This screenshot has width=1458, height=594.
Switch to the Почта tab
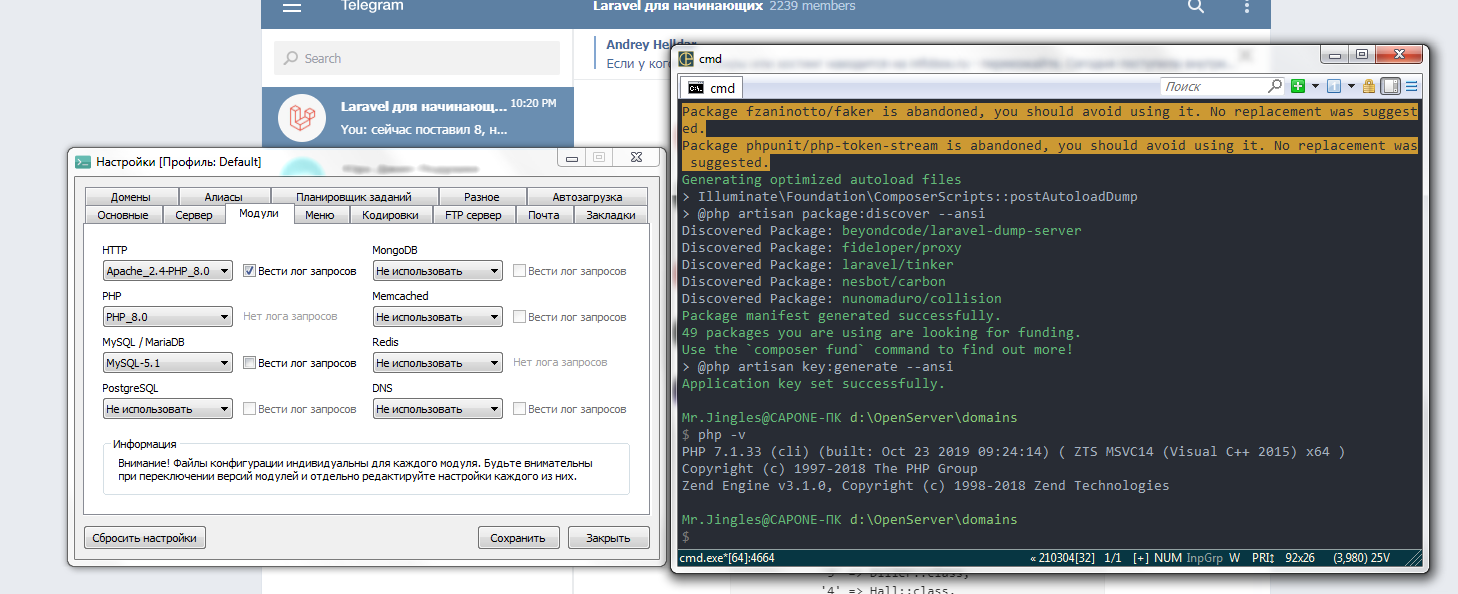(x=544, y=215)
